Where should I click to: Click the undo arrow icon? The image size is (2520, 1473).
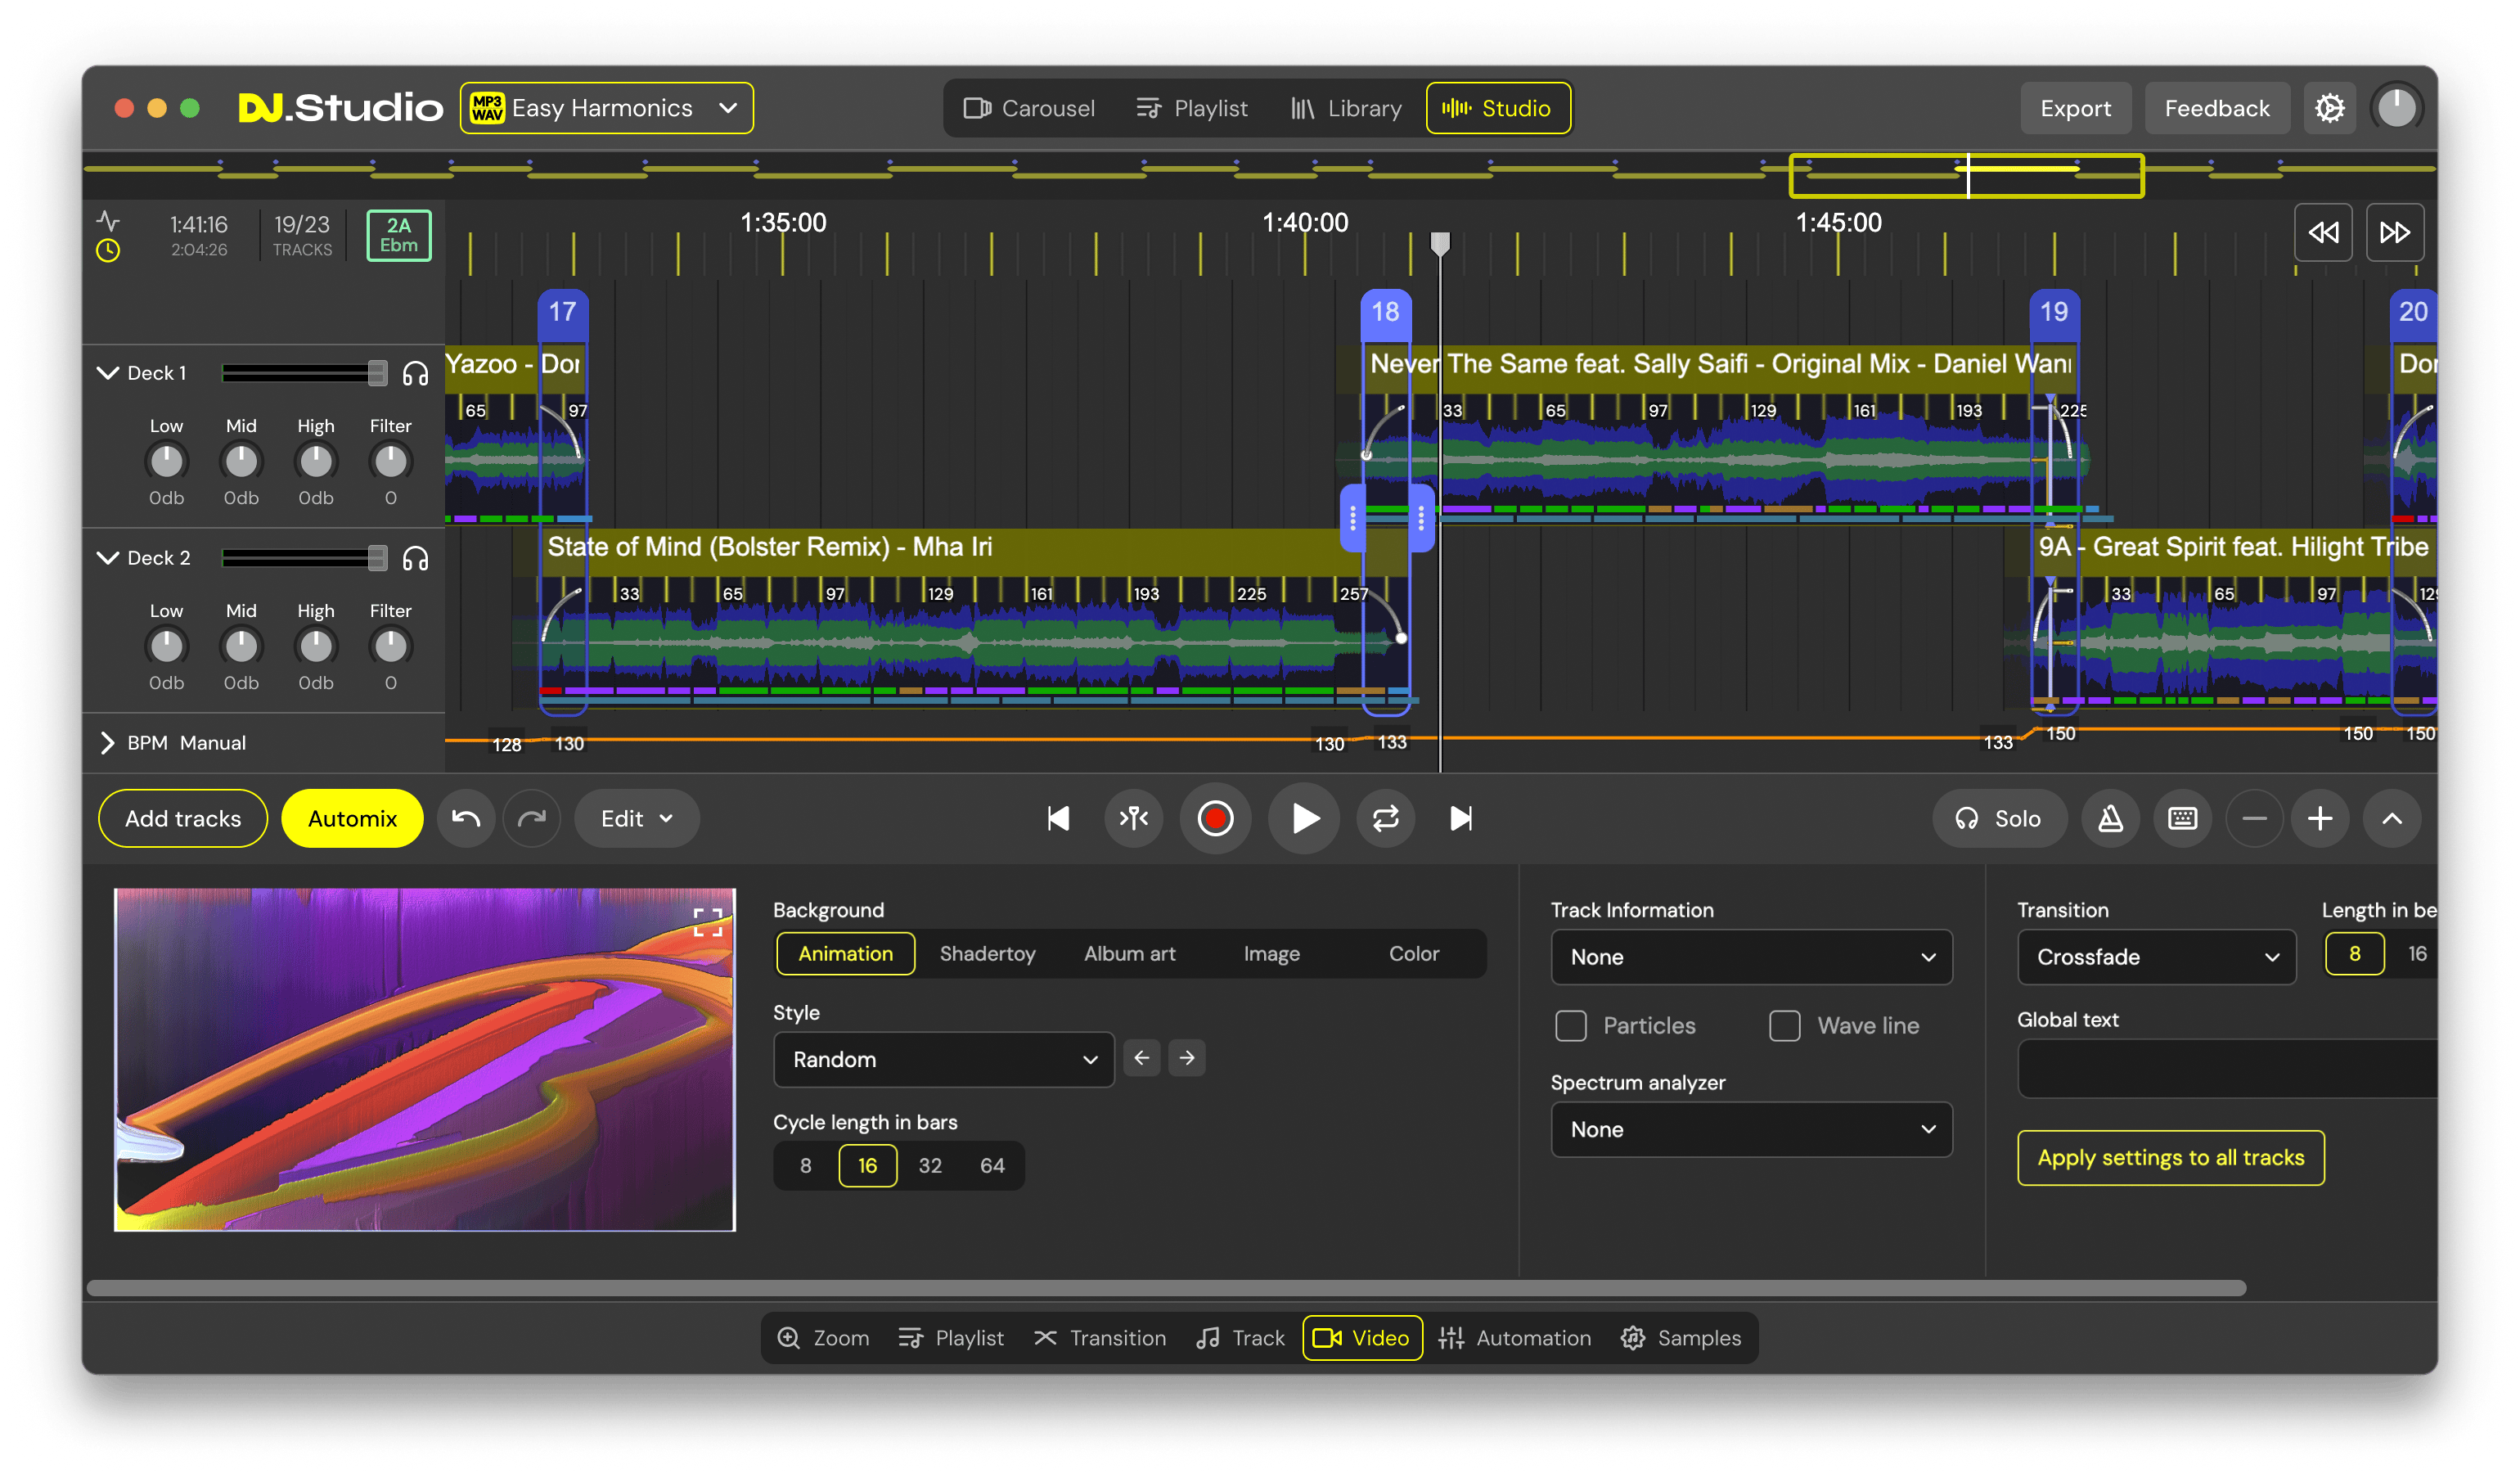tap(466, 819)
